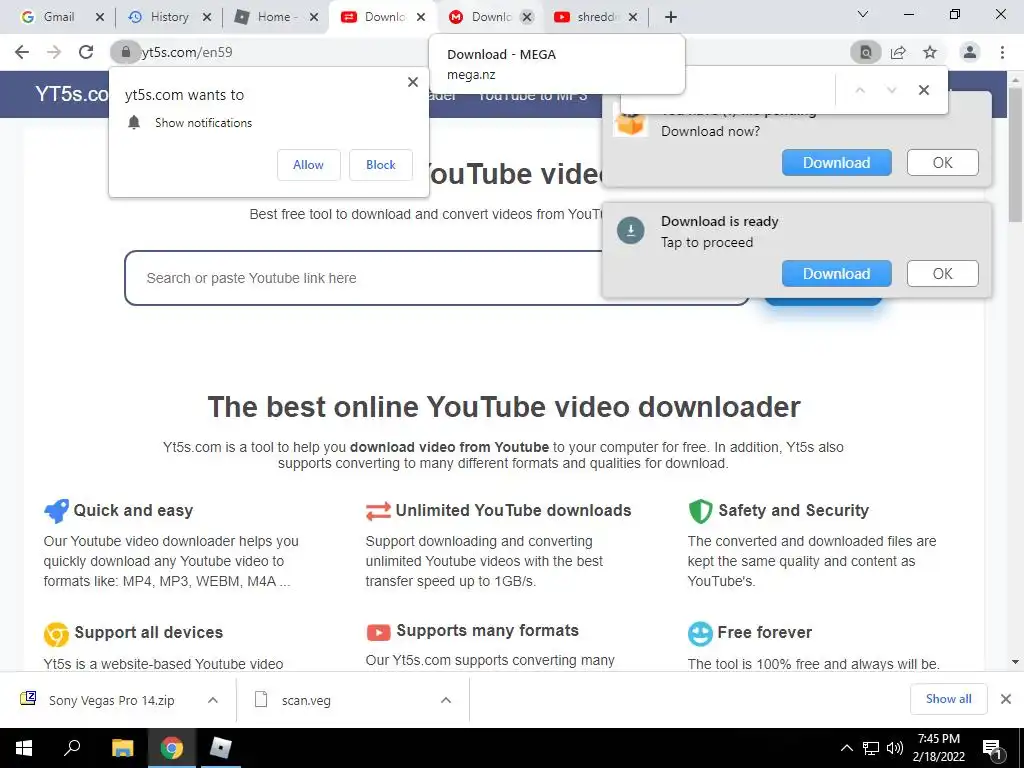Open the Windows notification center
The height and width of the screenshot is (768, 1024).
click(993, 748)
